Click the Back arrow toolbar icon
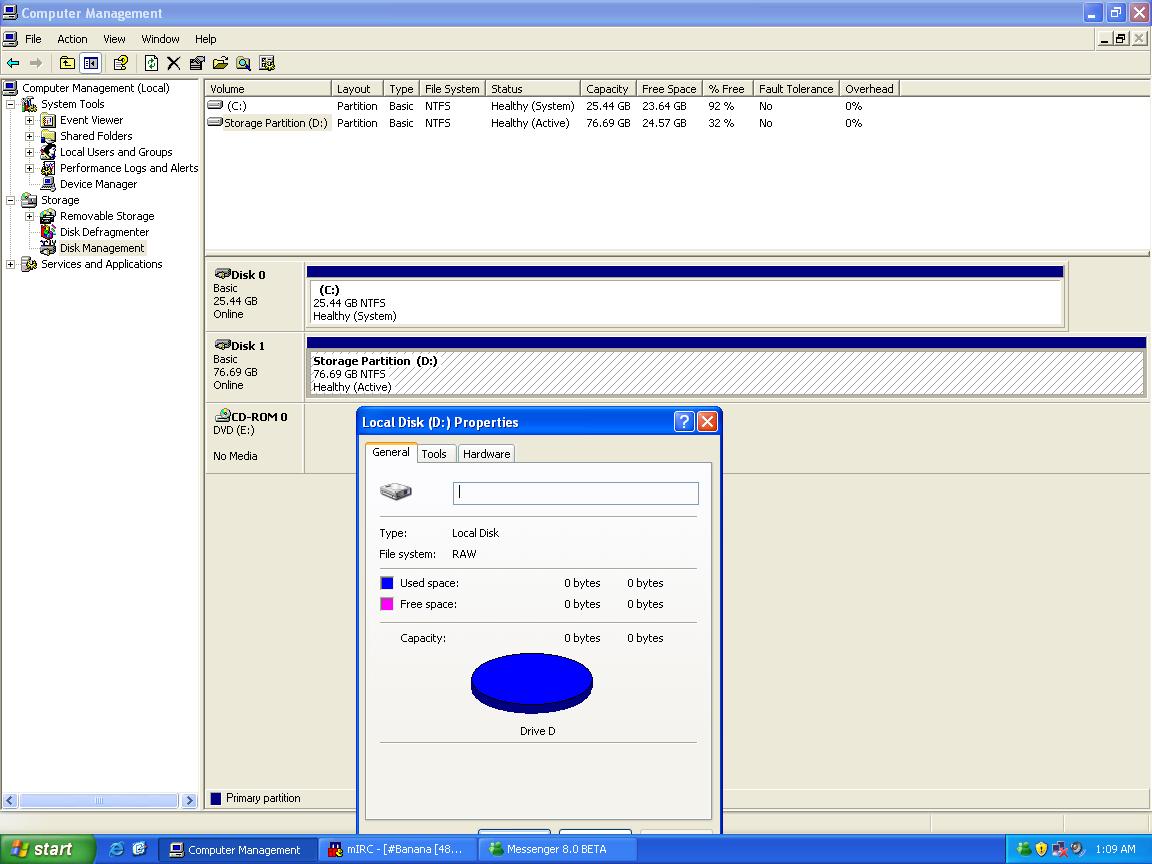This screenshot has height=864, width=1152. point(13,63)
